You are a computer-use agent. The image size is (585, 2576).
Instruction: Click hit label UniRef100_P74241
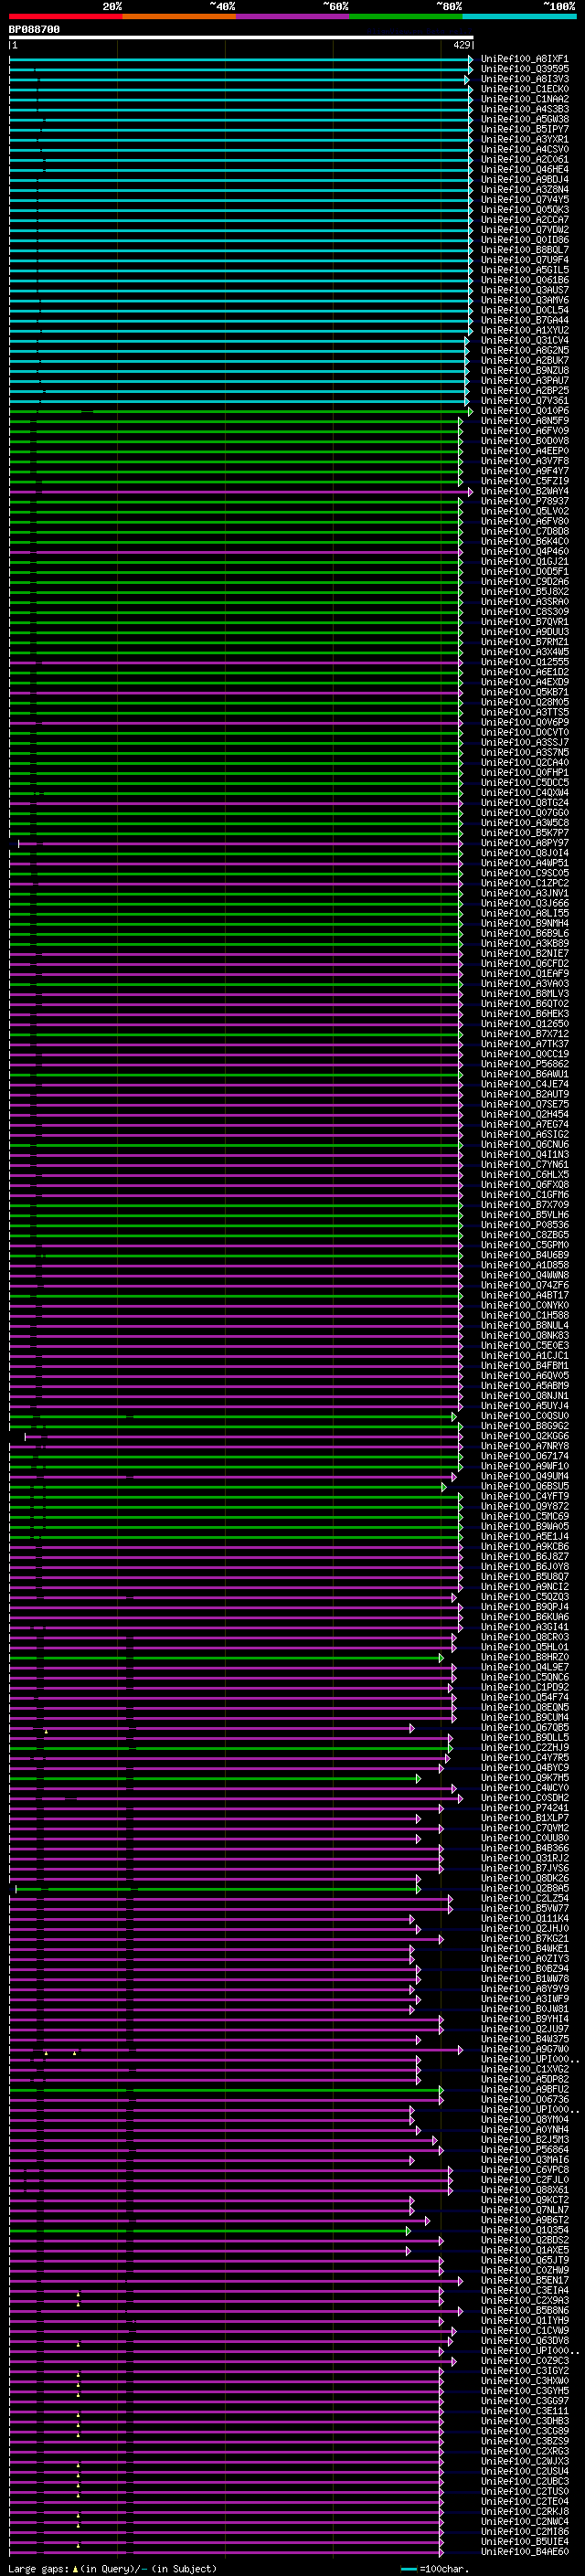[525, 1807]
